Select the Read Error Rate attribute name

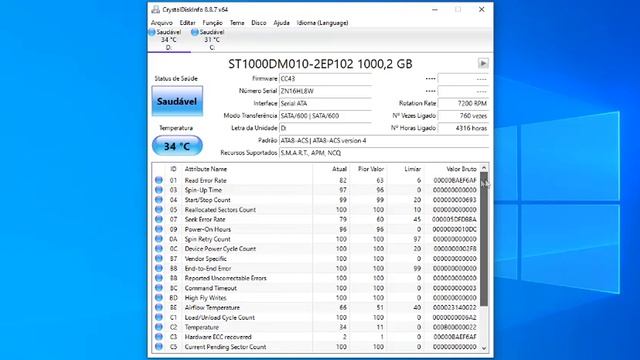(205, 180)
